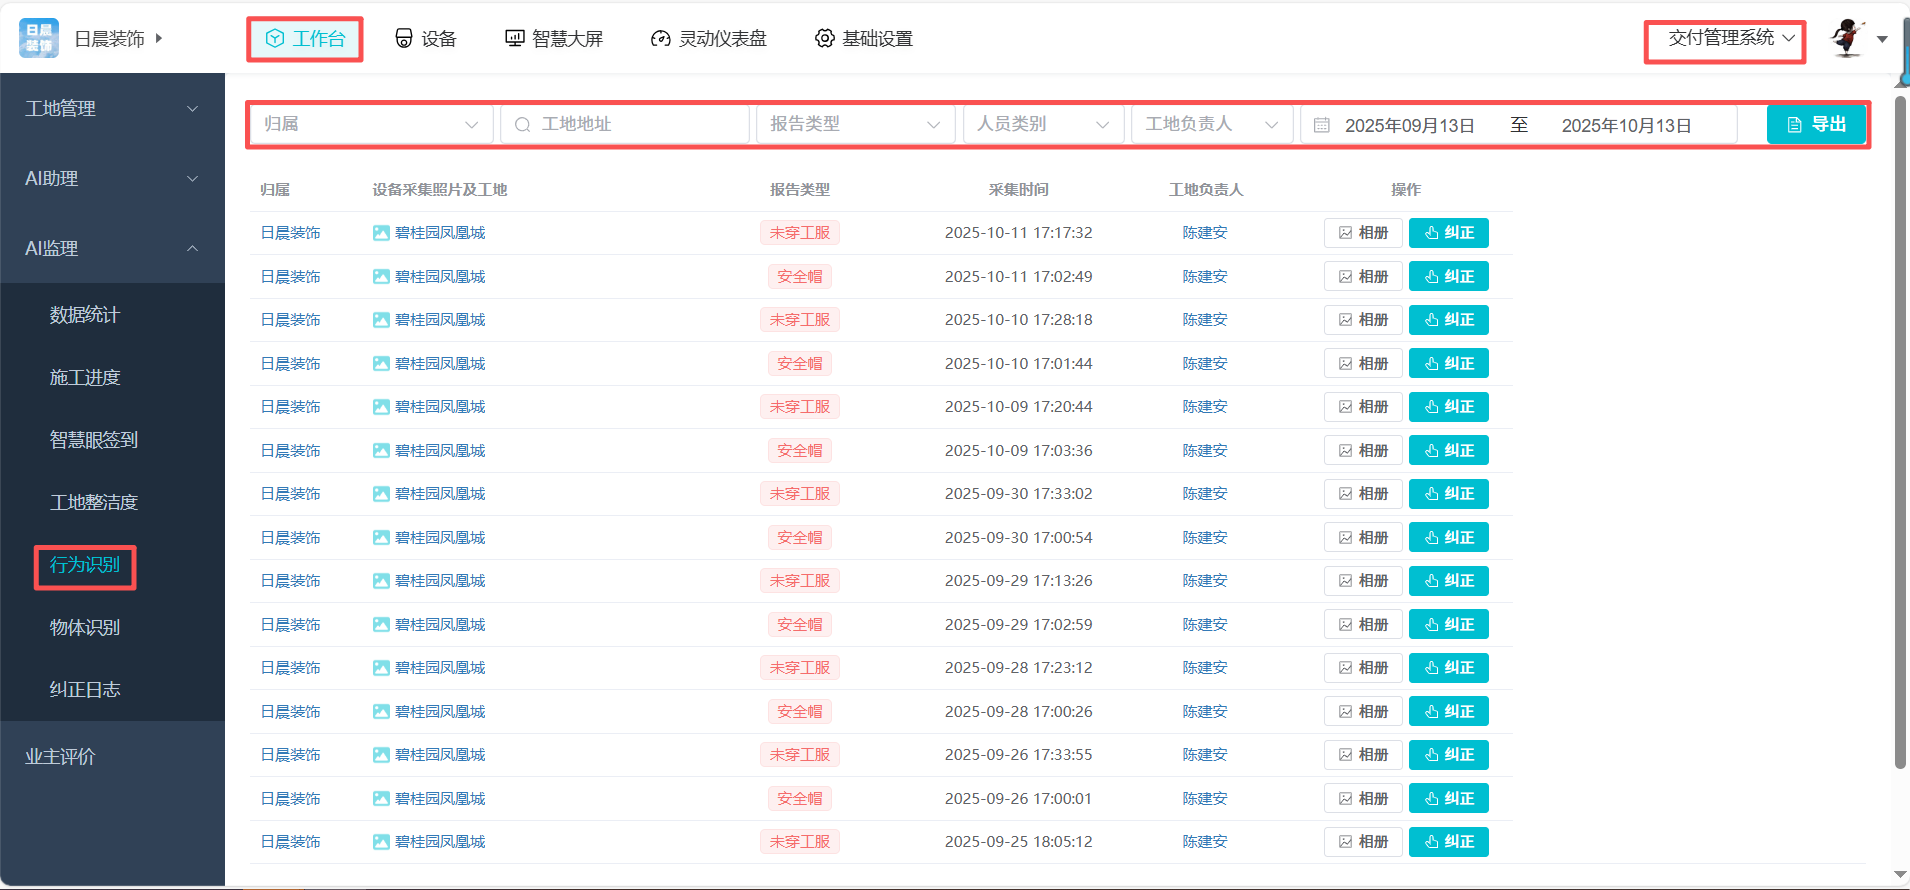Viewport: 1910px width, 890px height.
Task: Open the 灵动仪表盘 dashboard gauge icon
Action: pyautogui.click(x=660, y=38)
